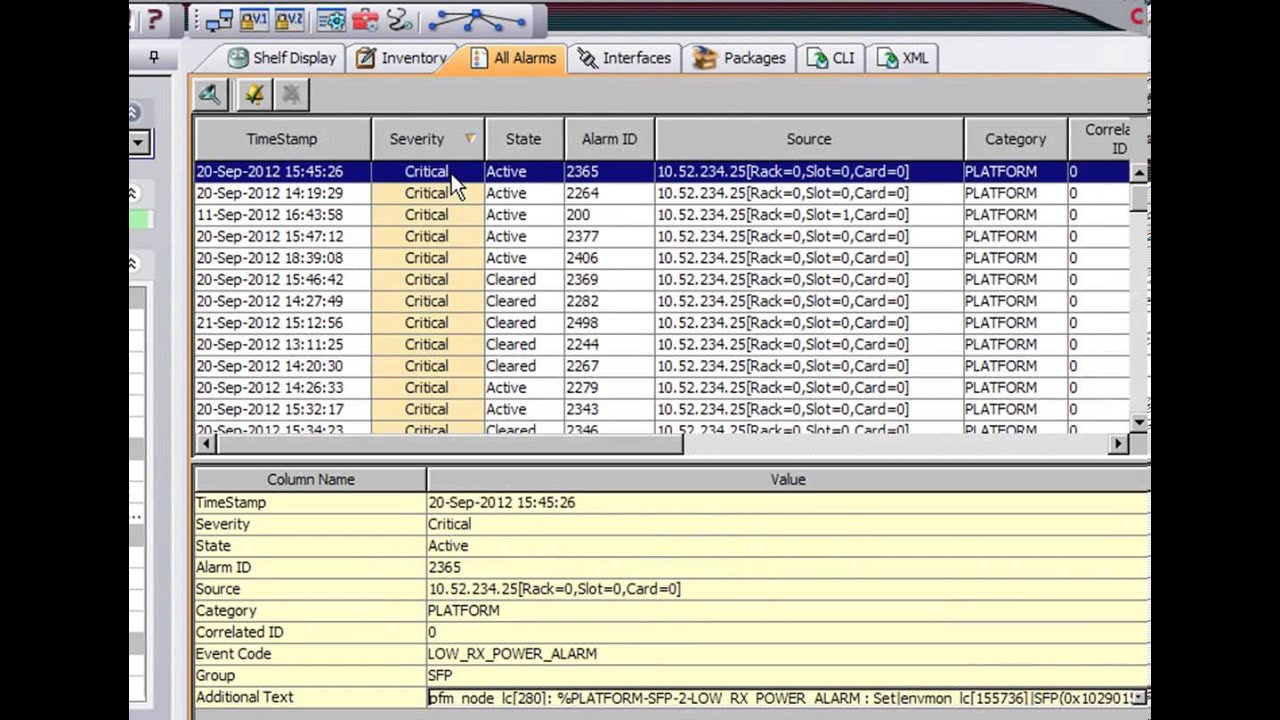Screen dimensions: 1280x720
Task: Collapse the lower left panel section chevron
Action: [133, 263]
